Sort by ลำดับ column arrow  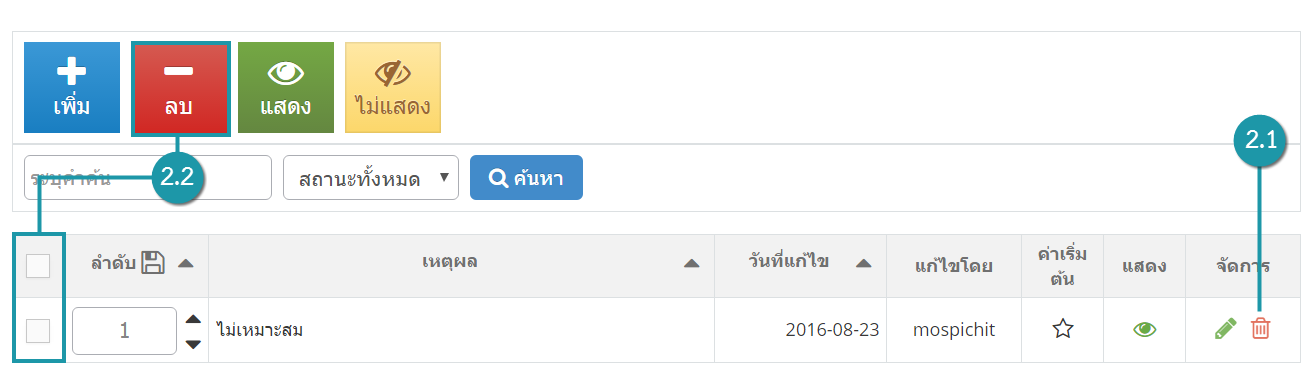coord(186,264)
